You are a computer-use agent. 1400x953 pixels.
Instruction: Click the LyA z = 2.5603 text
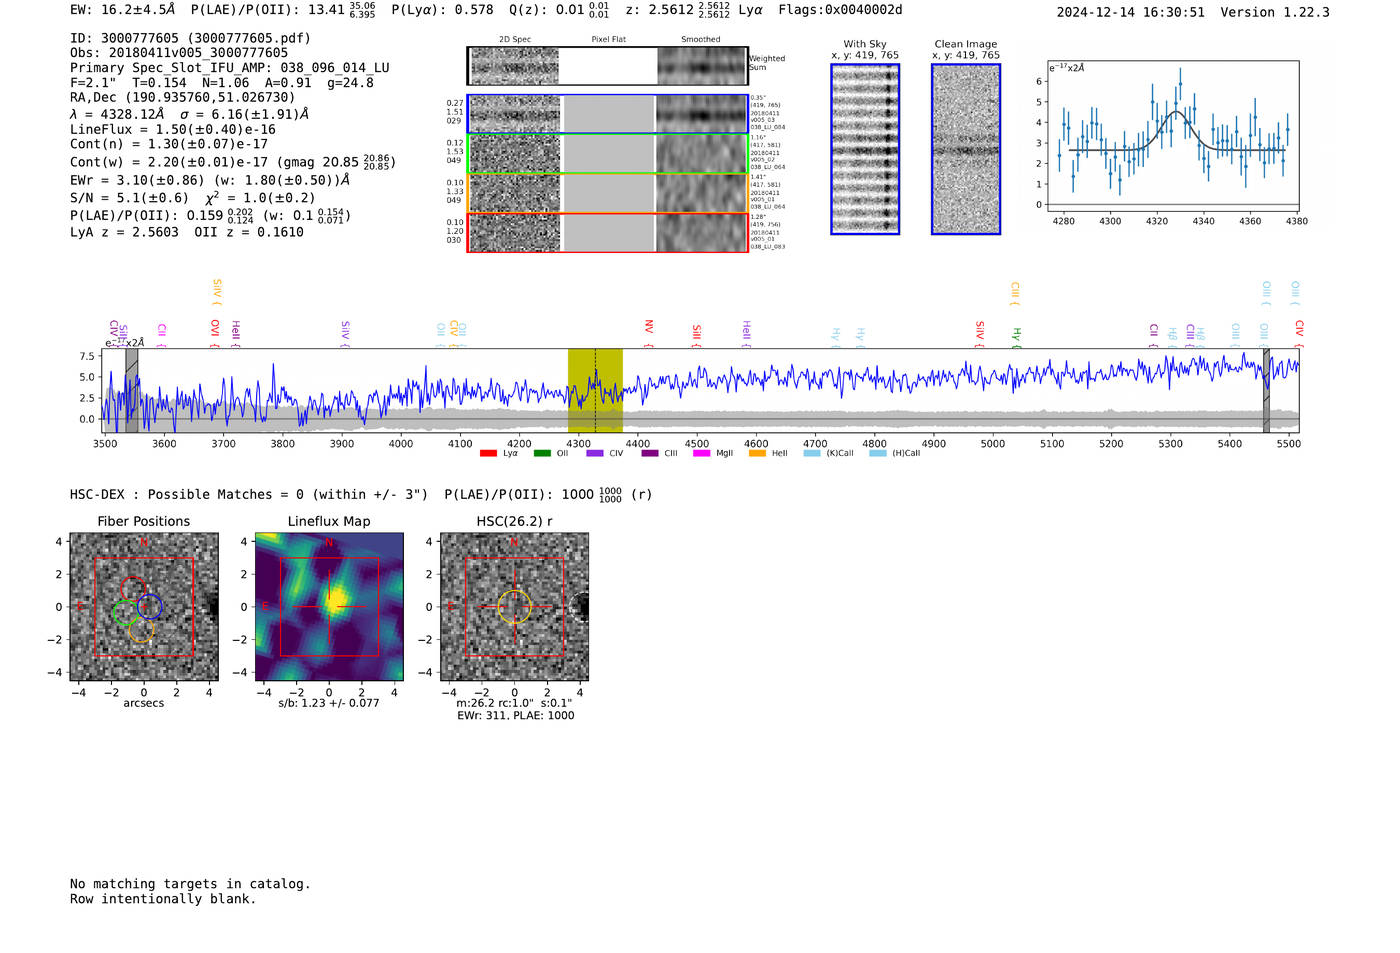[x=124, y=232]
